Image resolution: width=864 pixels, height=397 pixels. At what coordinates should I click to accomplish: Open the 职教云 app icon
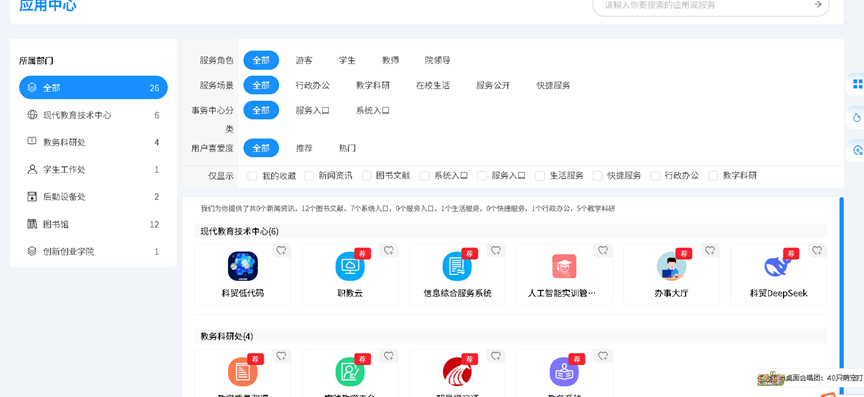(350, 266)
